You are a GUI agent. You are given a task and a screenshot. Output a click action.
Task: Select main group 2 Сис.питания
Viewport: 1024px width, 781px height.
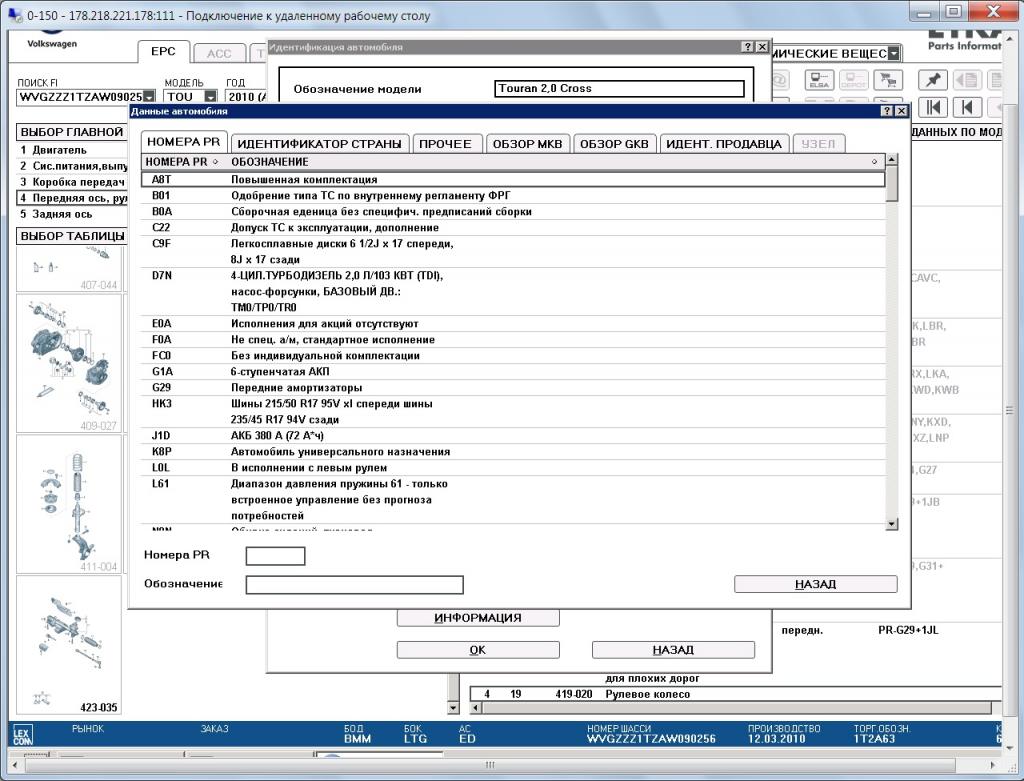point(72,166)
